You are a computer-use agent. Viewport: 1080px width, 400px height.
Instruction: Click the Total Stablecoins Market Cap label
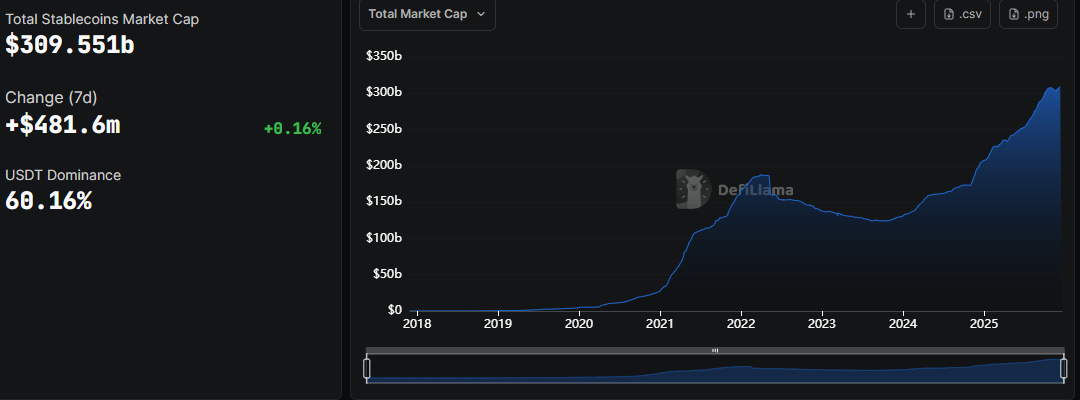tap(102, 19)
